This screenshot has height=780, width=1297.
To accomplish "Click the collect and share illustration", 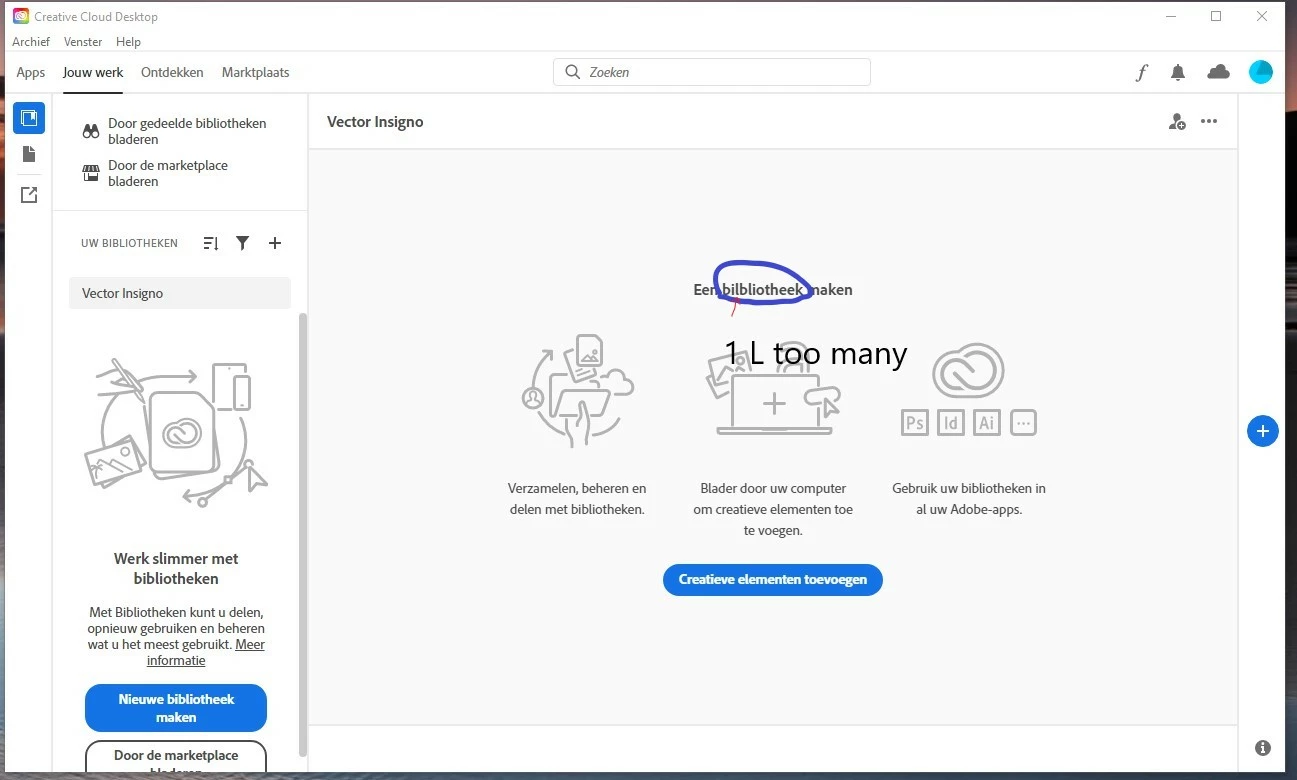I will (x=577, y=391).
